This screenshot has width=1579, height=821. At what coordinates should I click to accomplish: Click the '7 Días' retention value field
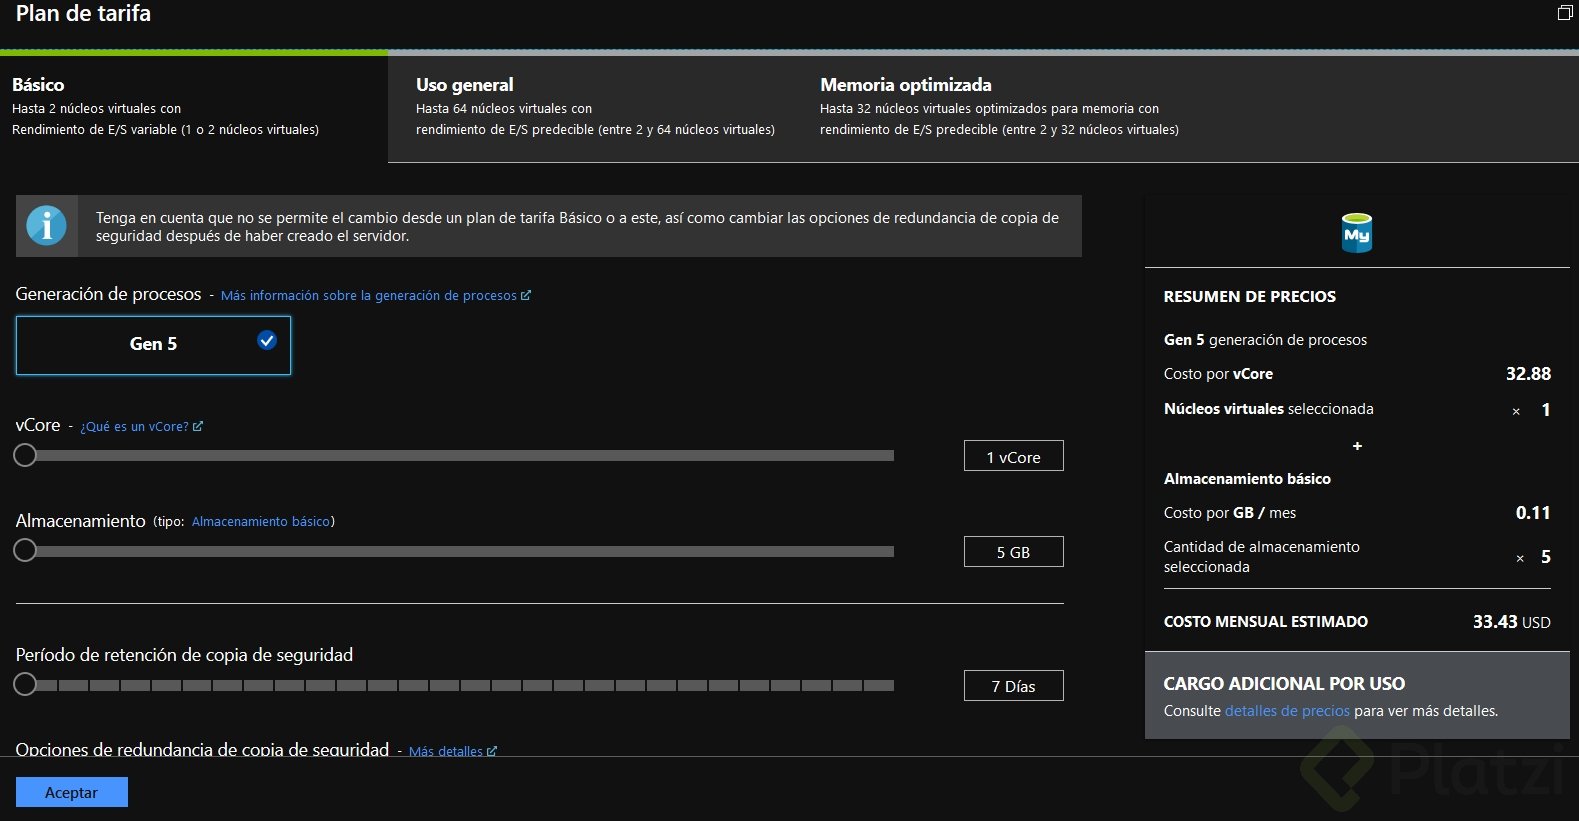point(1014,686)
